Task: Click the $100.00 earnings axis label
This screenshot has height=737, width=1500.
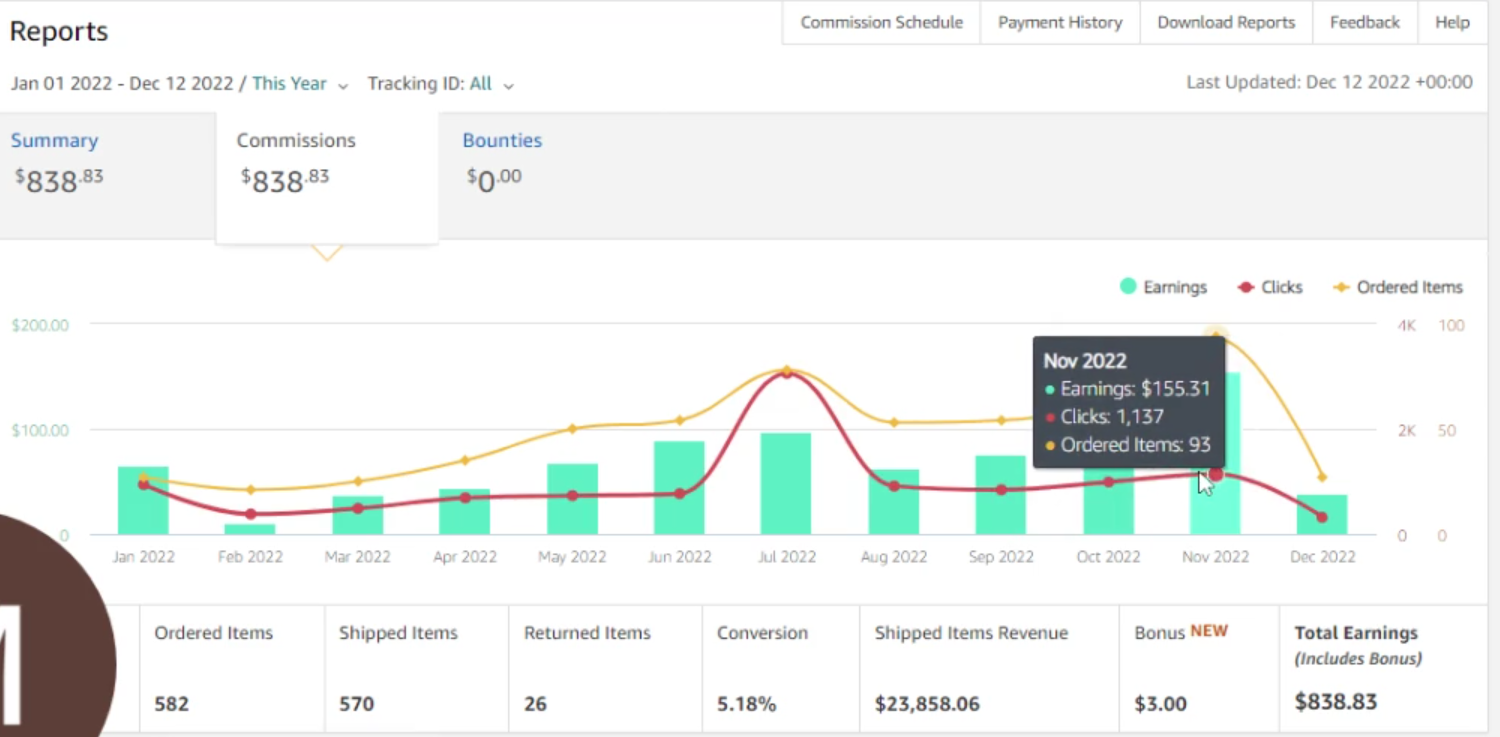Action: [x=40, y=430]
